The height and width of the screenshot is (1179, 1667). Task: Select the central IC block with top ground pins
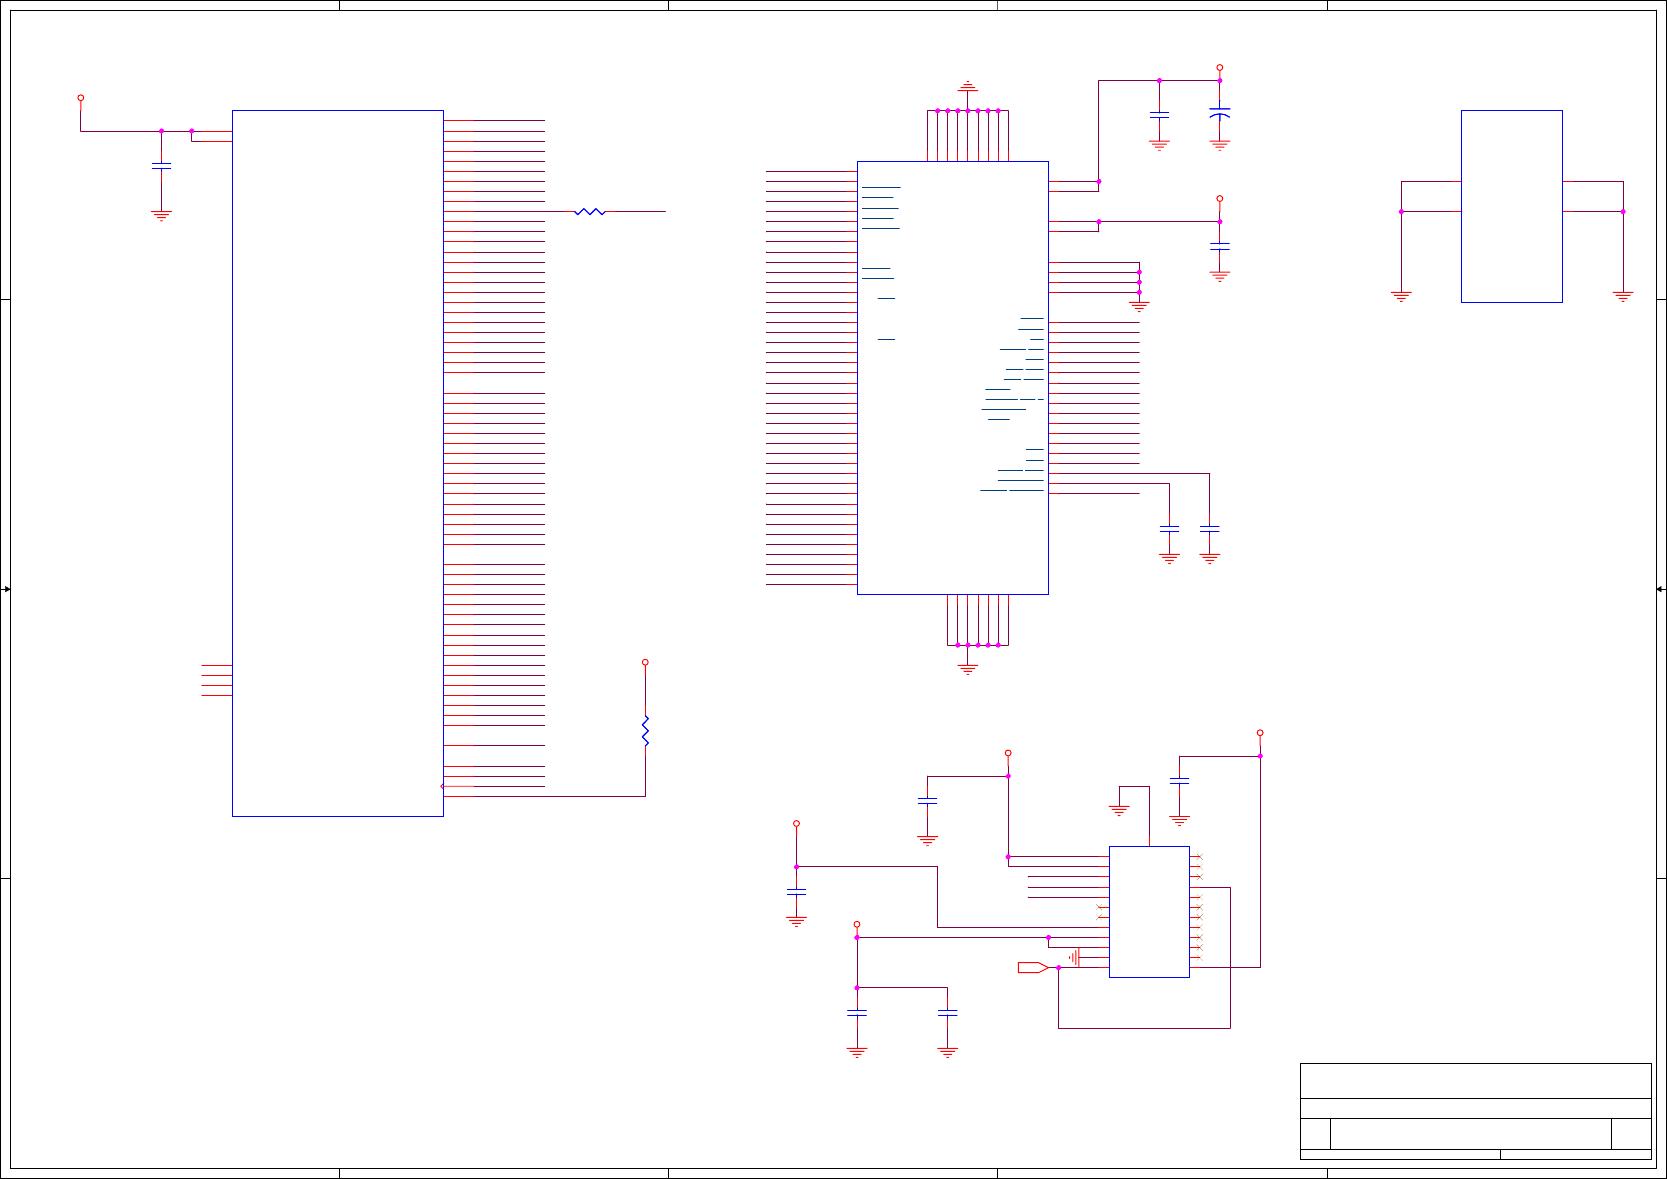(953, 378)
